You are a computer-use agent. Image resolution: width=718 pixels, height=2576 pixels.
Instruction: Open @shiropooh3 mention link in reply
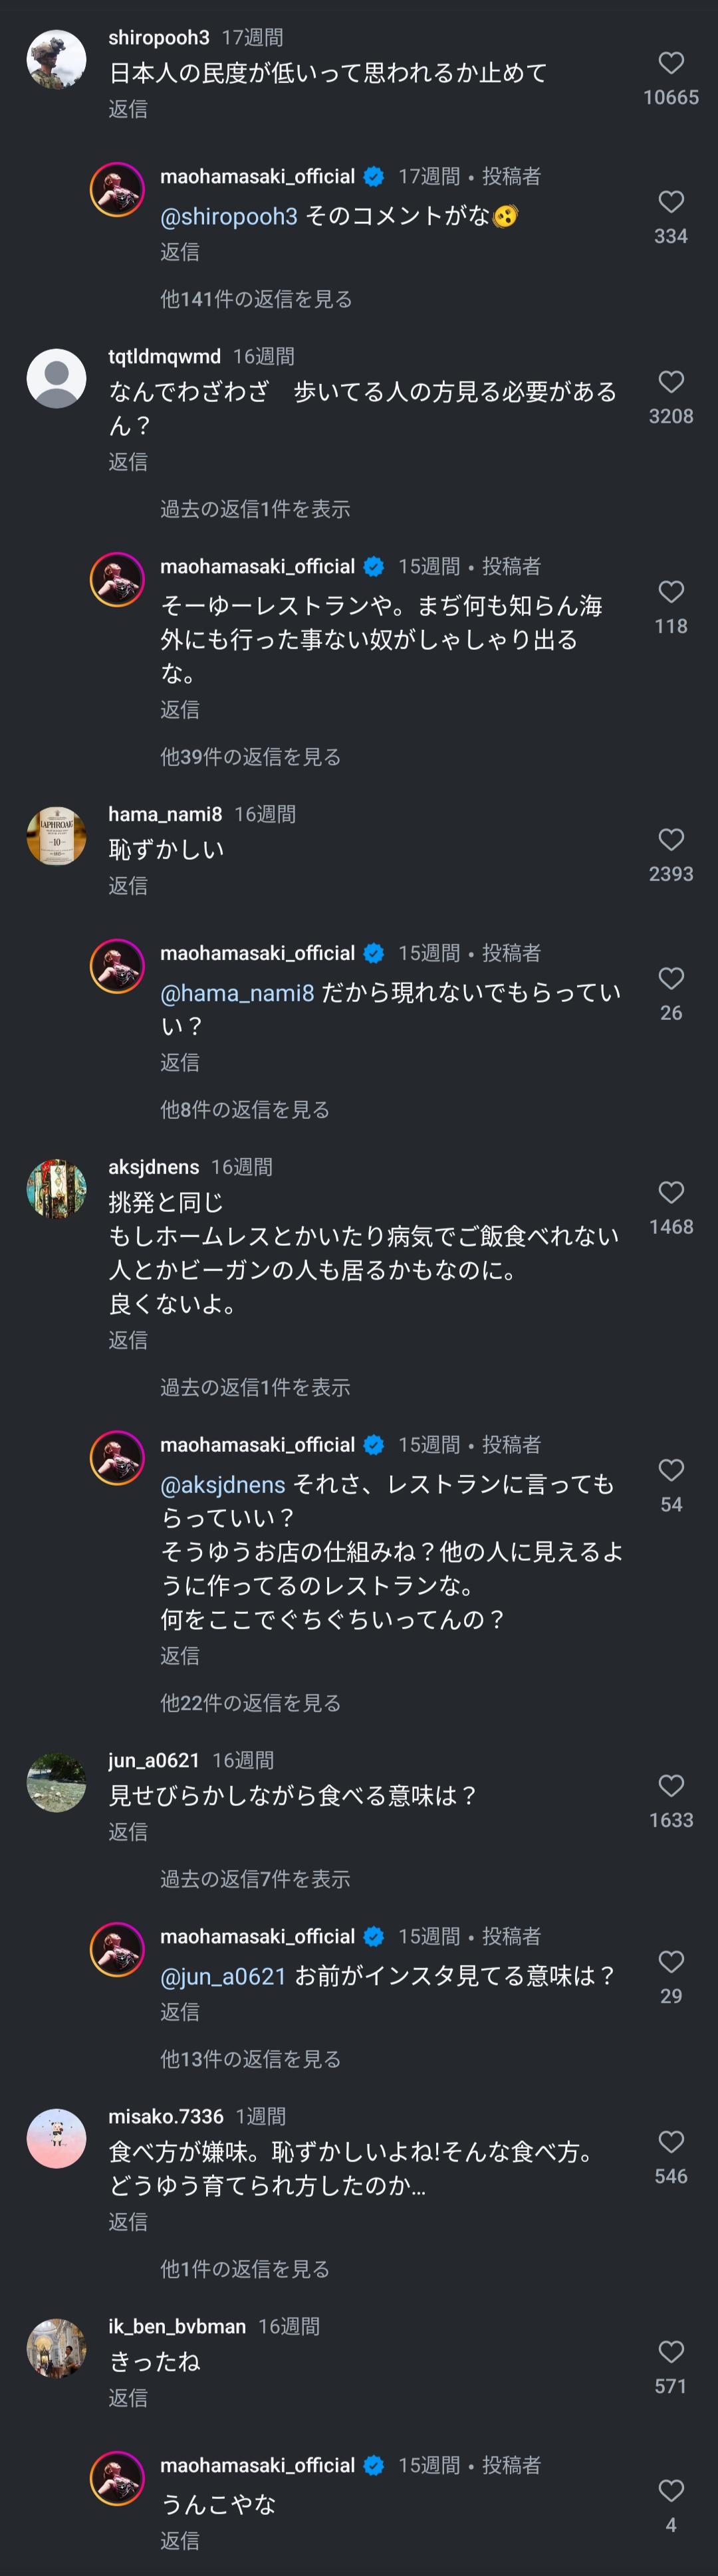(x=229, y=216)
